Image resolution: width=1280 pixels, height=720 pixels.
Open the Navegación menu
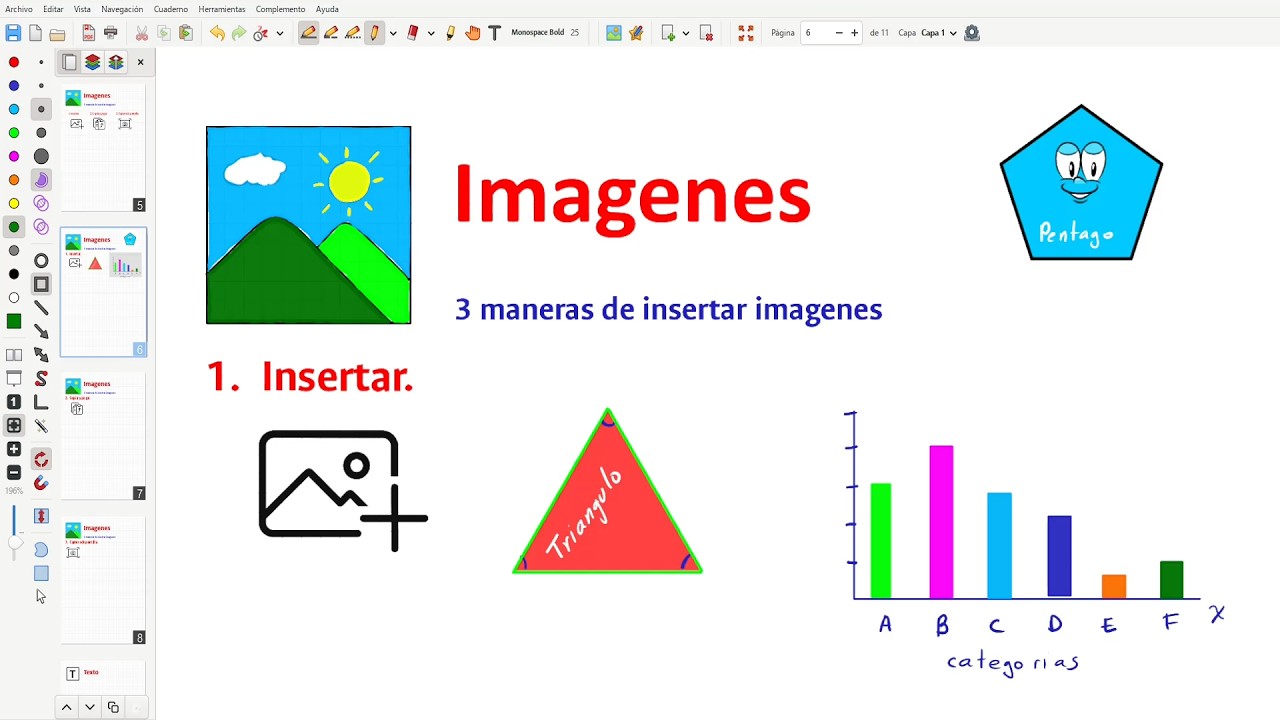(122, 9)
